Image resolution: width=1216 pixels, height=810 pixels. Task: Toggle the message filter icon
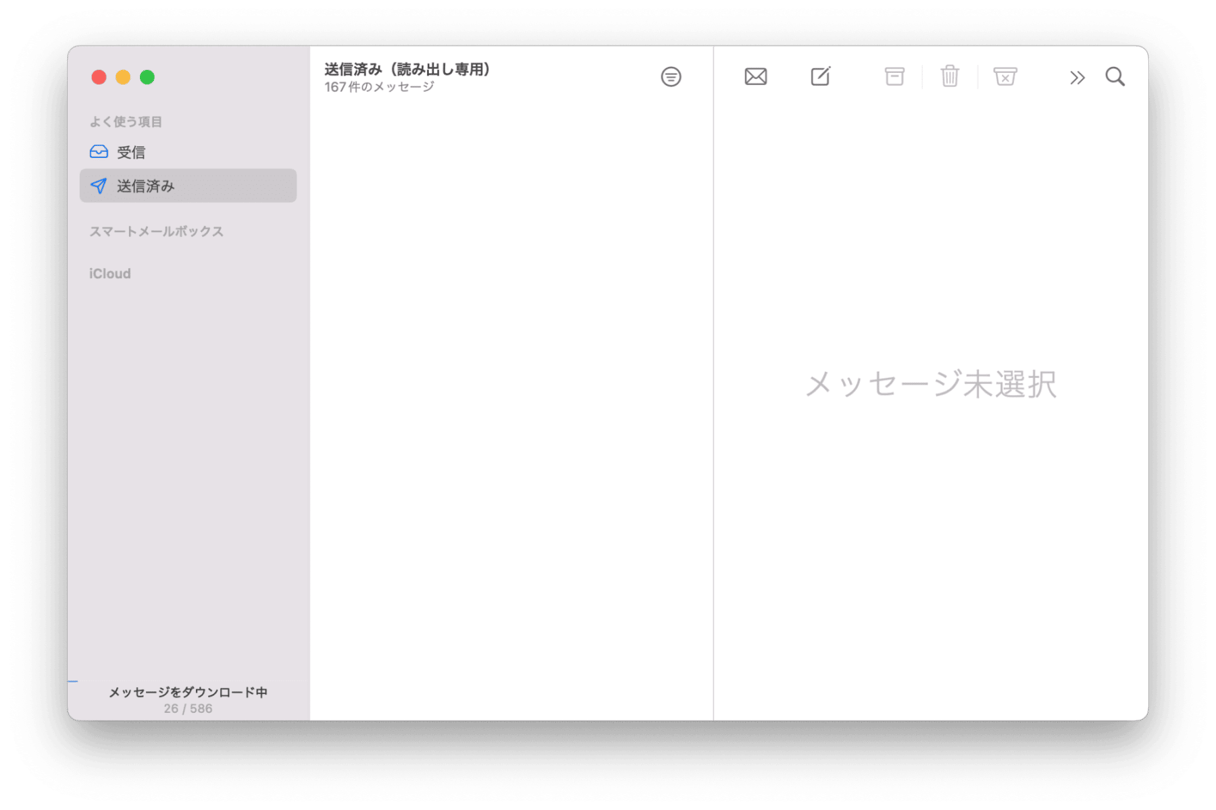point(671,77)
